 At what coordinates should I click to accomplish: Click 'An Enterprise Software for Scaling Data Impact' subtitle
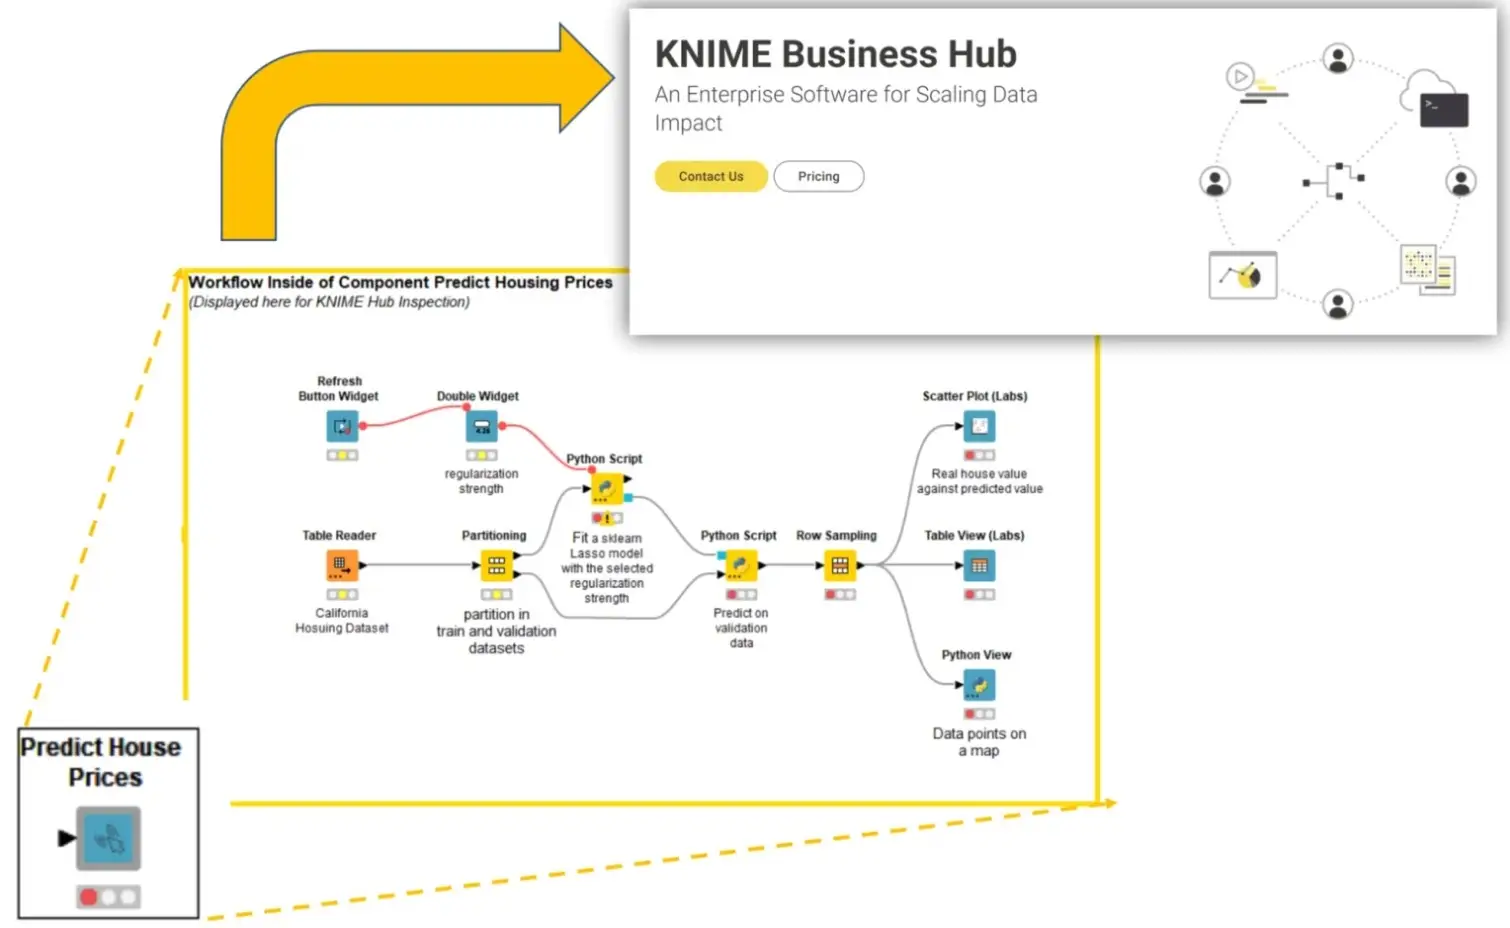846,108
